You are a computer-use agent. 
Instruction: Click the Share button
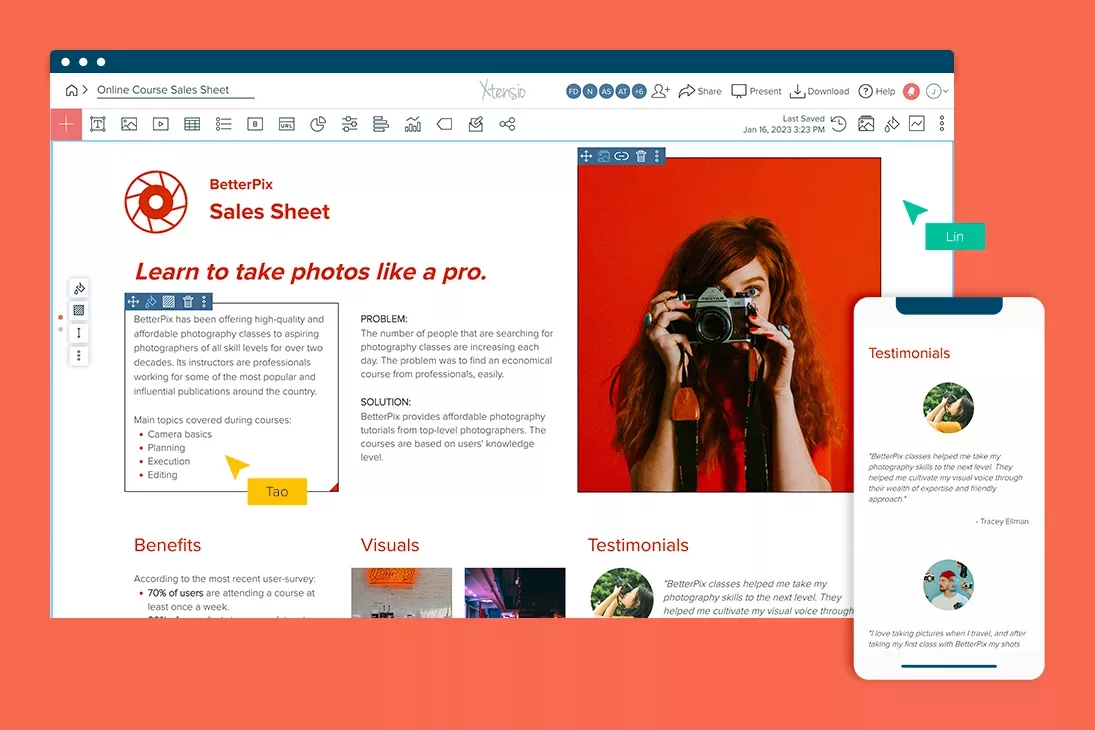coord(700,91)
